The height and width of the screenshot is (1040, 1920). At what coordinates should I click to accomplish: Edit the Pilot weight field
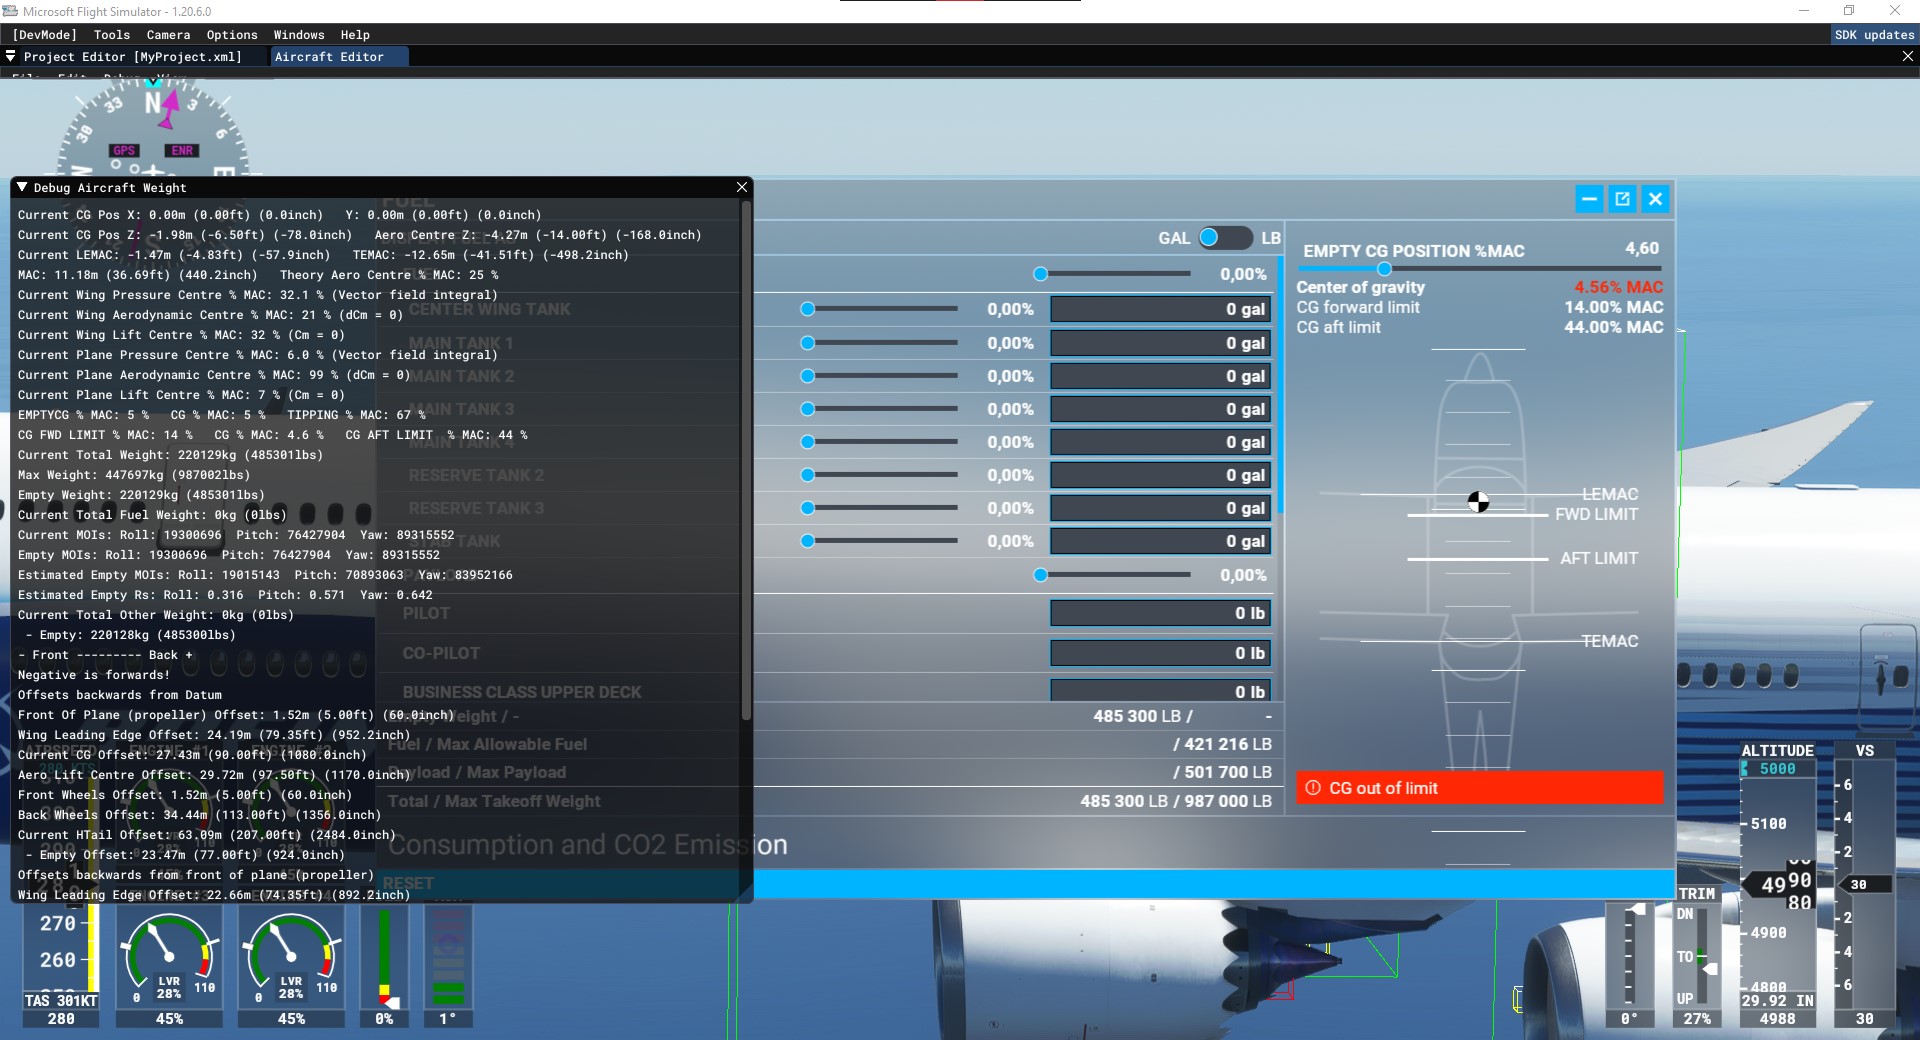click(1160, 613)
